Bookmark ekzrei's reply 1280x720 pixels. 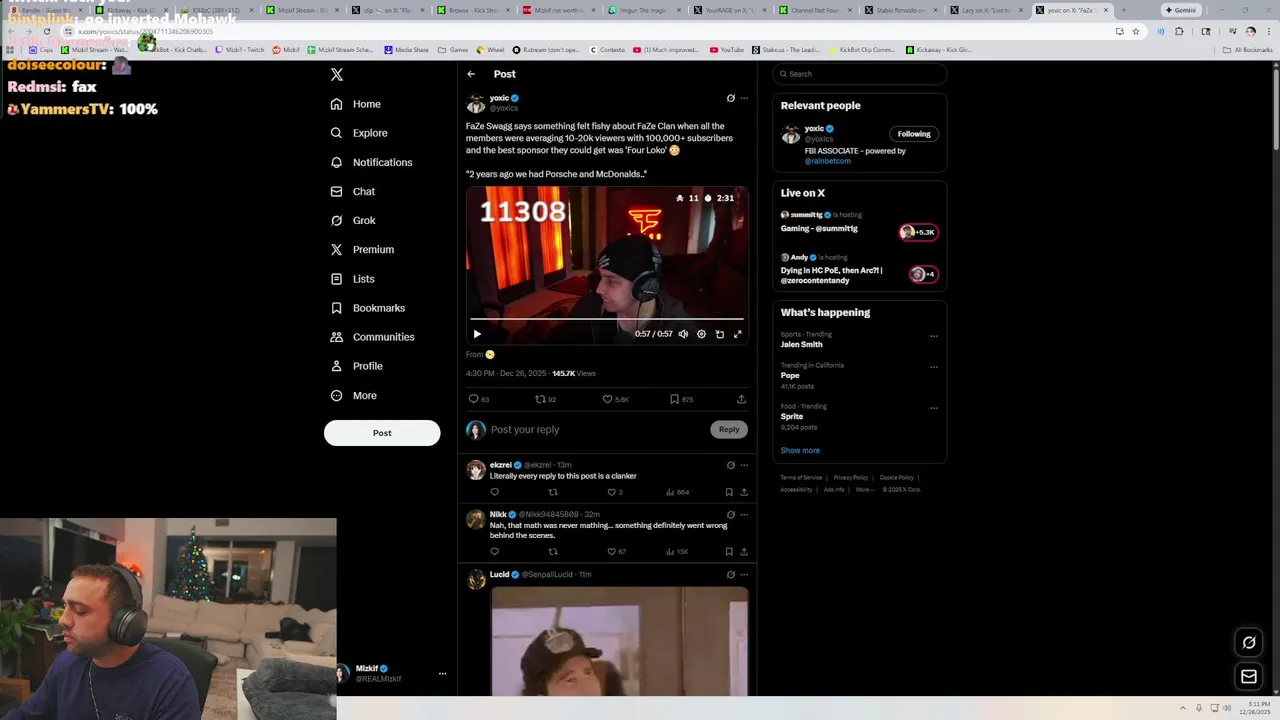pos(729,492)
